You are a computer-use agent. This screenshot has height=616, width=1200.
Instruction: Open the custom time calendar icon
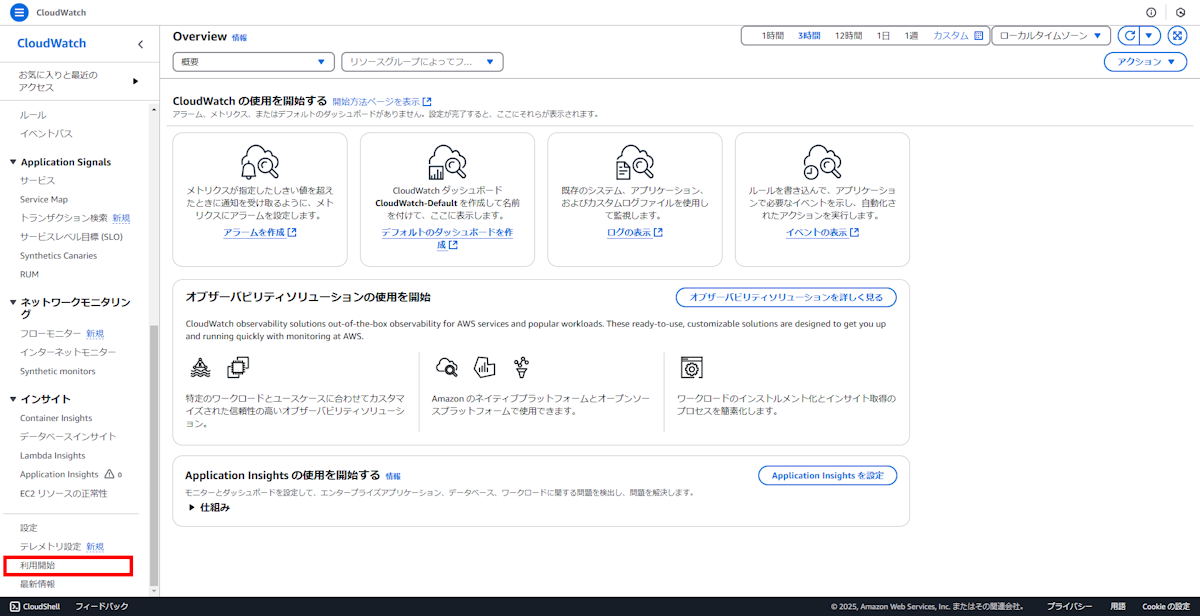[979, 36]
